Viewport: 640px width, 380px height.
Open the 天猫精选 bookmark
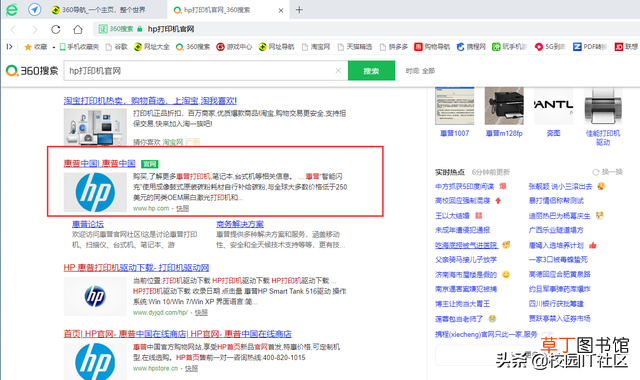click(x=355, y=47)
